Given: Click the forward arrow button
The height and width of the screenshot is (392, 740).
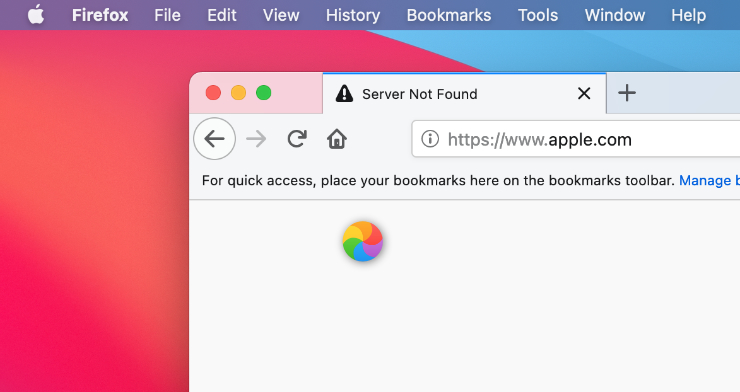Looking at the screenshot, I should pyautogui.click(x=256, y=139).
